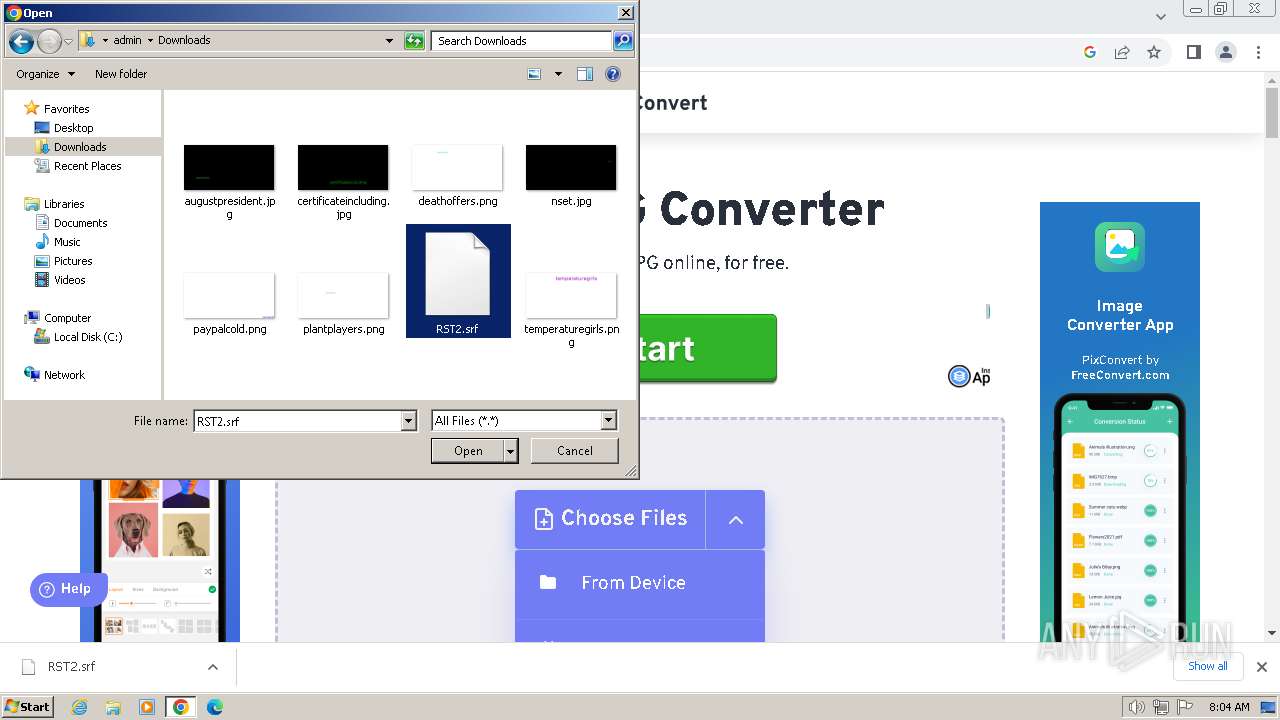Share this page in Chrome
1280x720 pixels.
coord(1122,52)
